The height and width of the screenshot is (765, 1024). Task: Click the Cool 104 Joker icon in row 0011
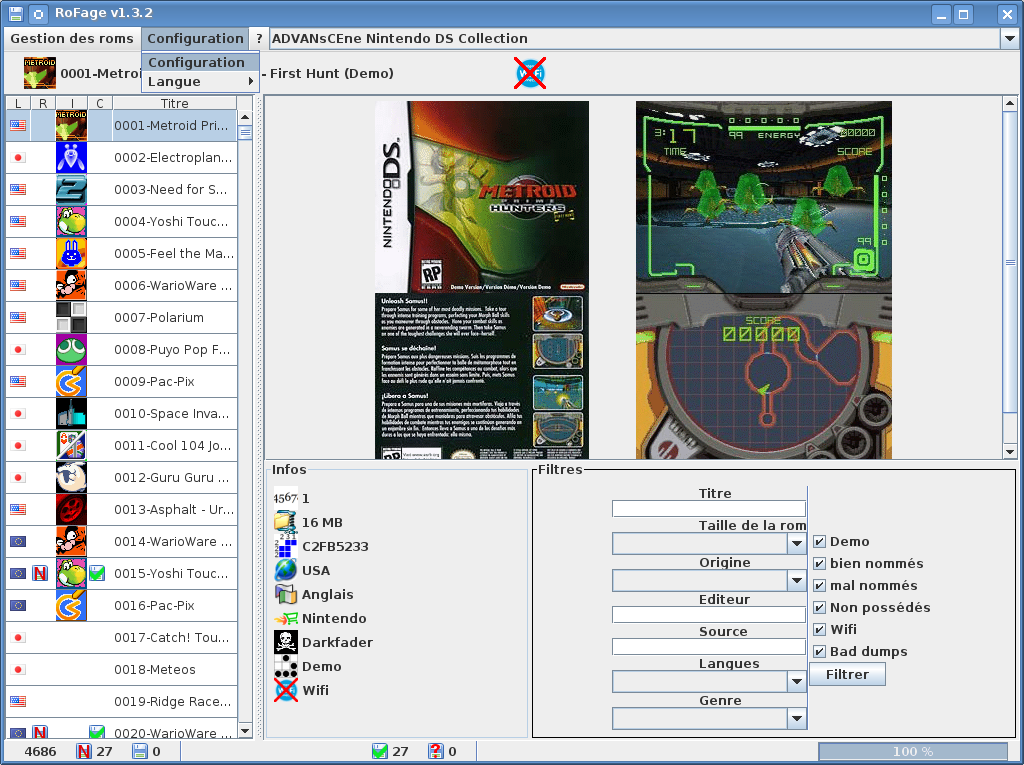pos(71,446)
